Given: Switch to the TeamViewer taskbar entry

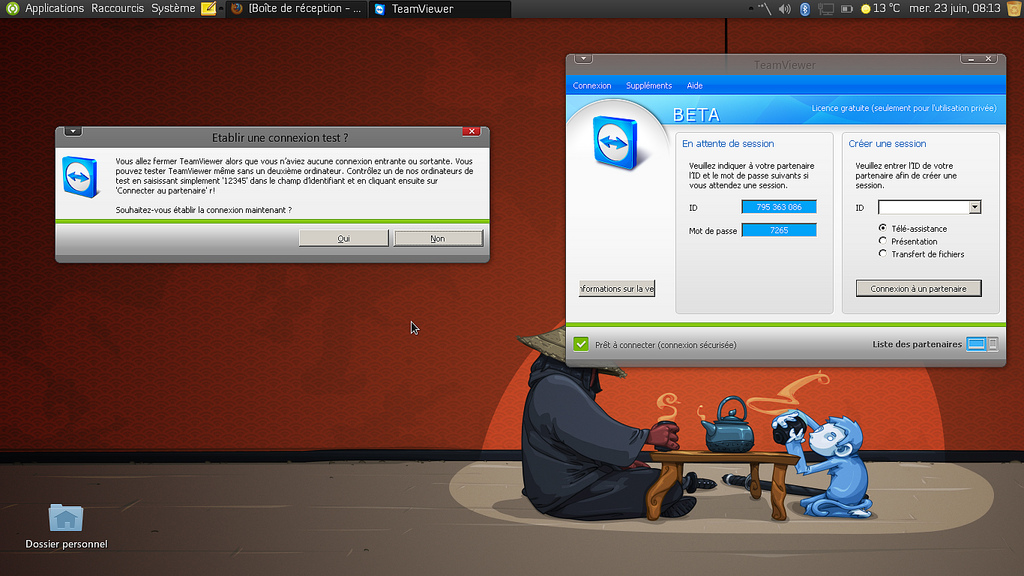Looking at the screenshot, I should [x=441, y=8].
